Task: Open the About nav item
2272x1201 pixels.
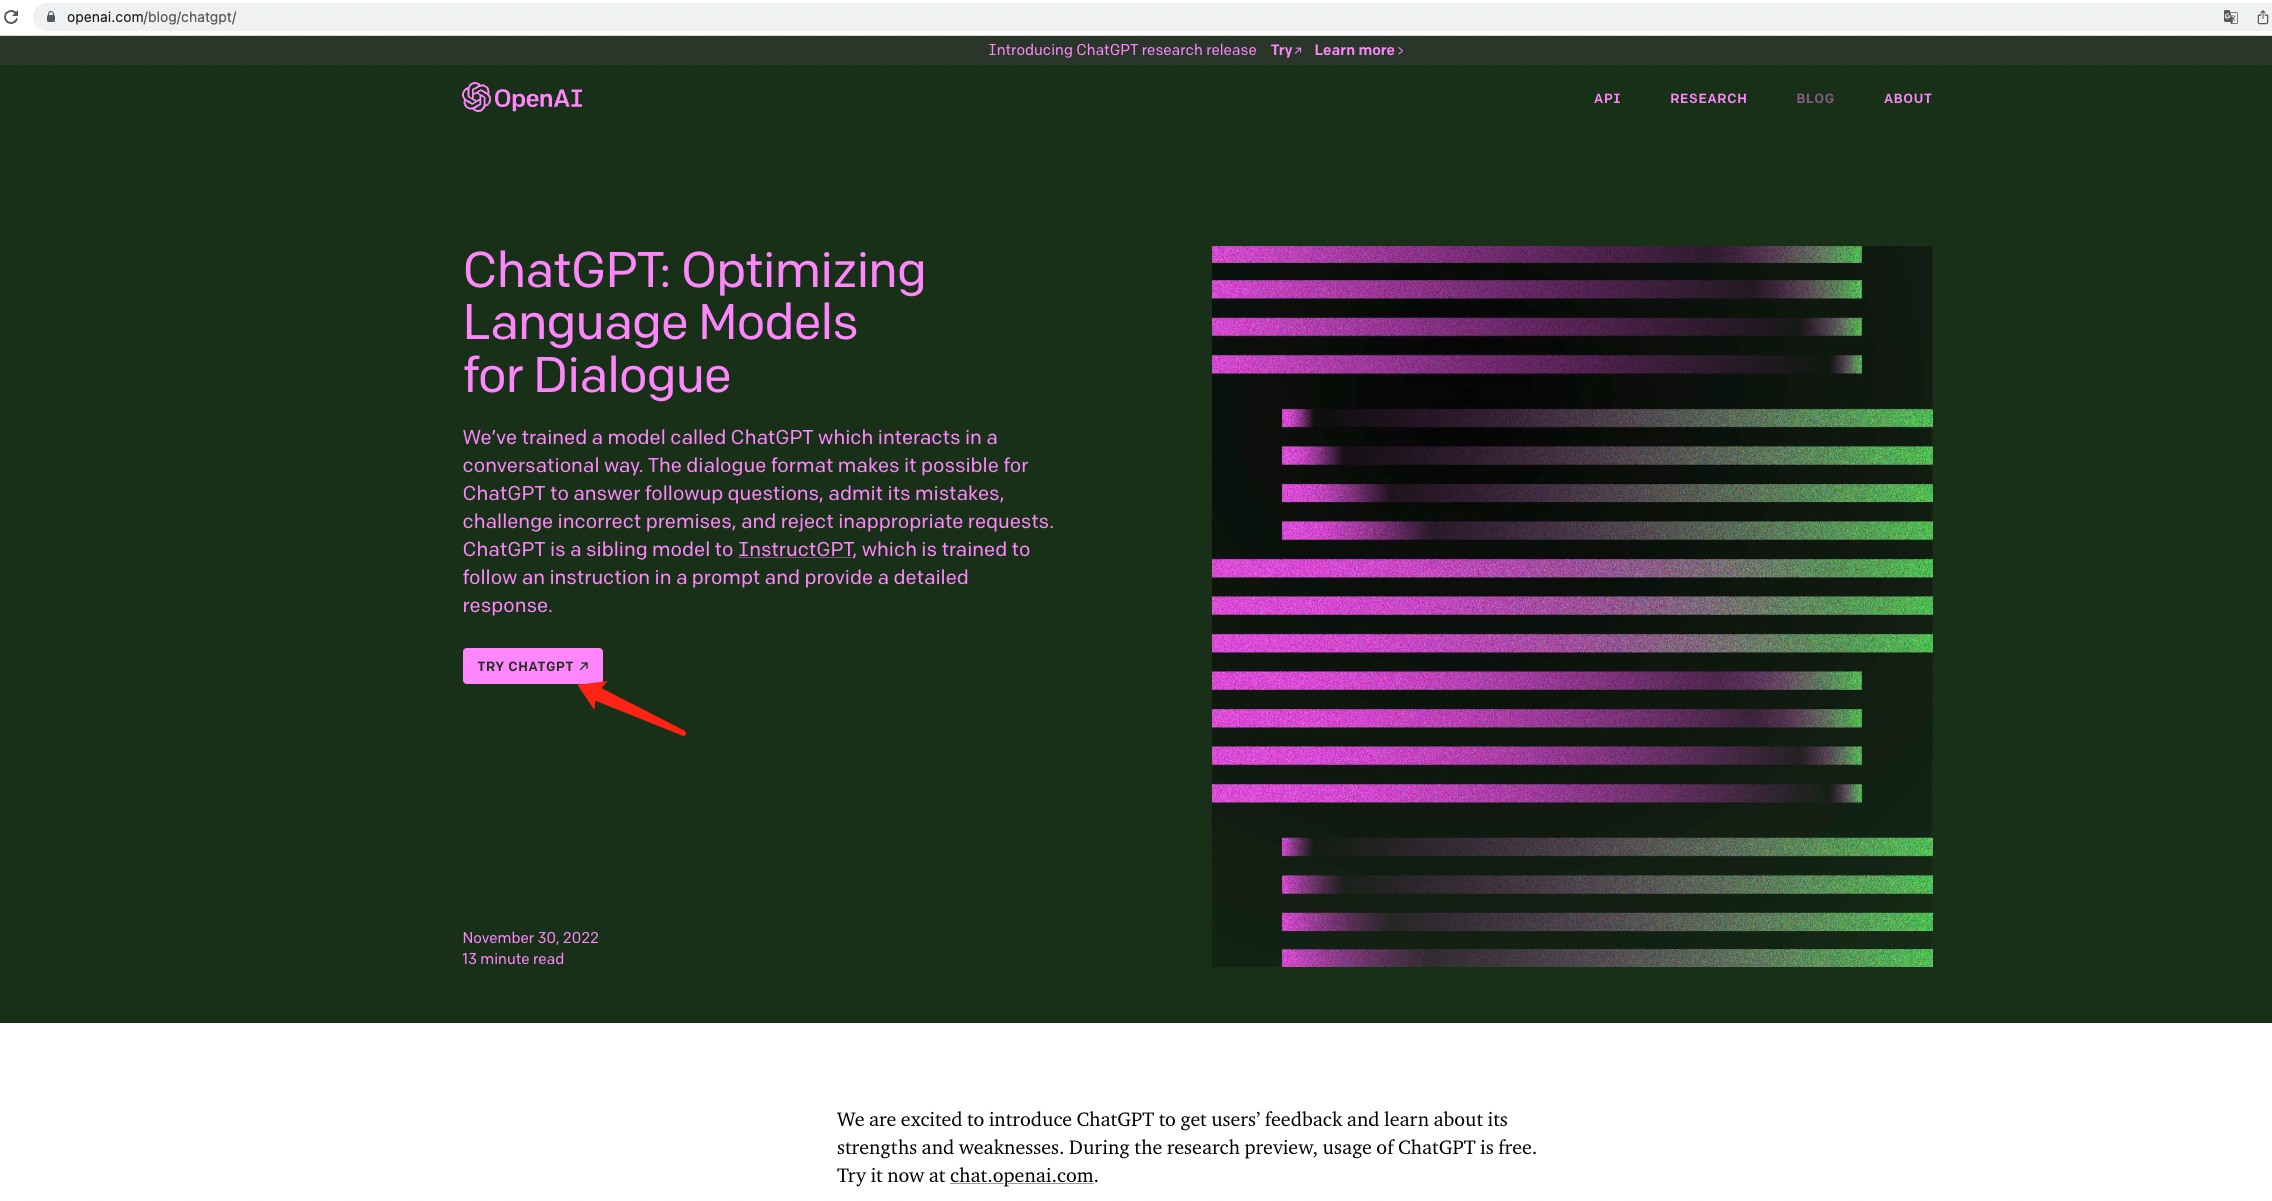Action: pyautogui.click(x=1907, y=98)
